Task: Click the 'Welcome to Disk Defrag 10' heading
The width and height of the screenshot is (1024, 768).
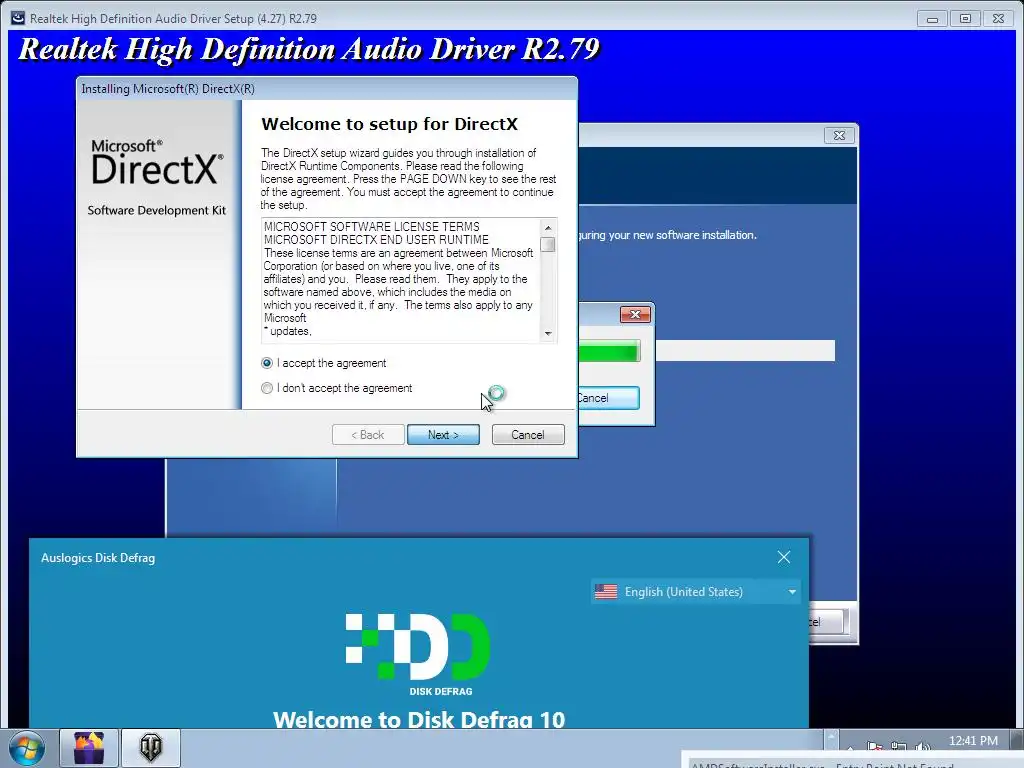Action: tap(419, 719)
